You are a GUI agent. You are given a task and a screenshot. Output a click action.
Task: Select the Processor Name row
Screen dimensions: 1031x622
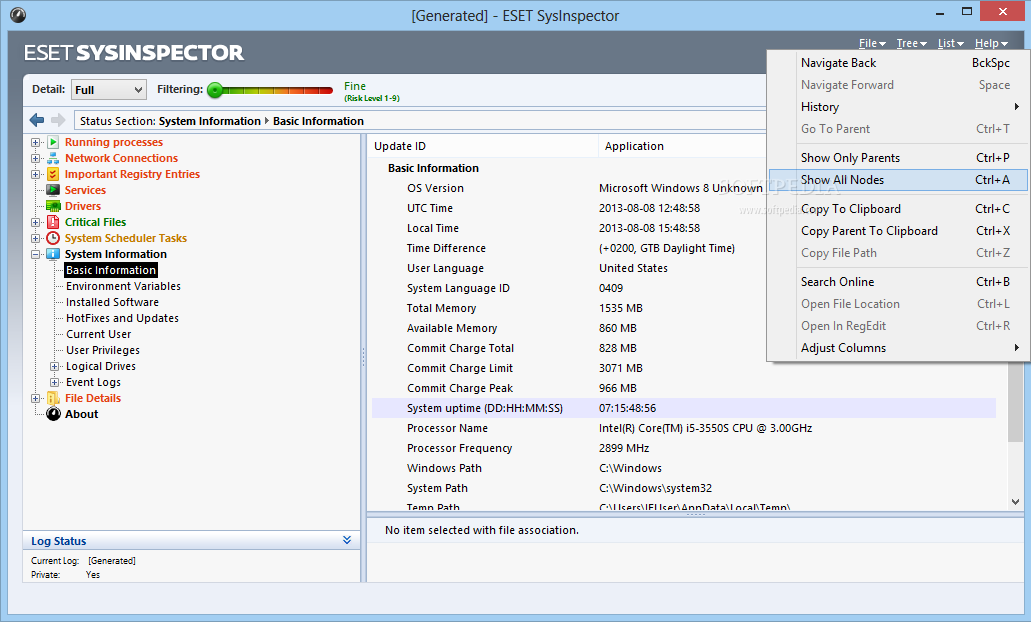(684, 428)
